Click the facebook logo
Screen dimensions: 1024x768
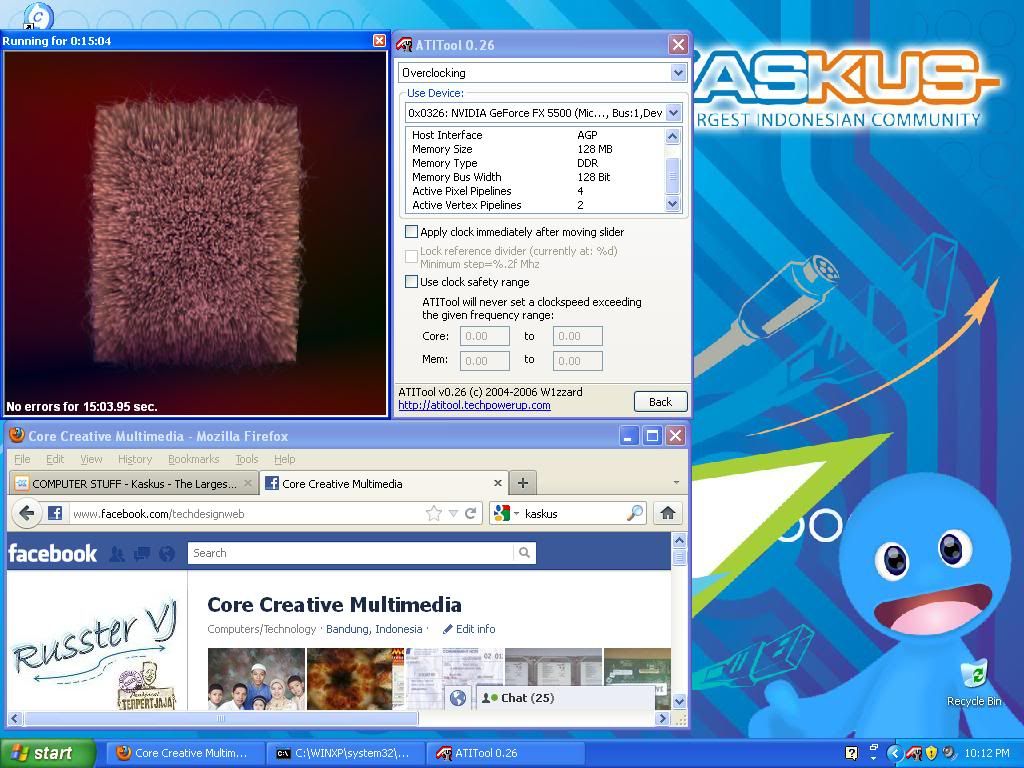[52, 554]
